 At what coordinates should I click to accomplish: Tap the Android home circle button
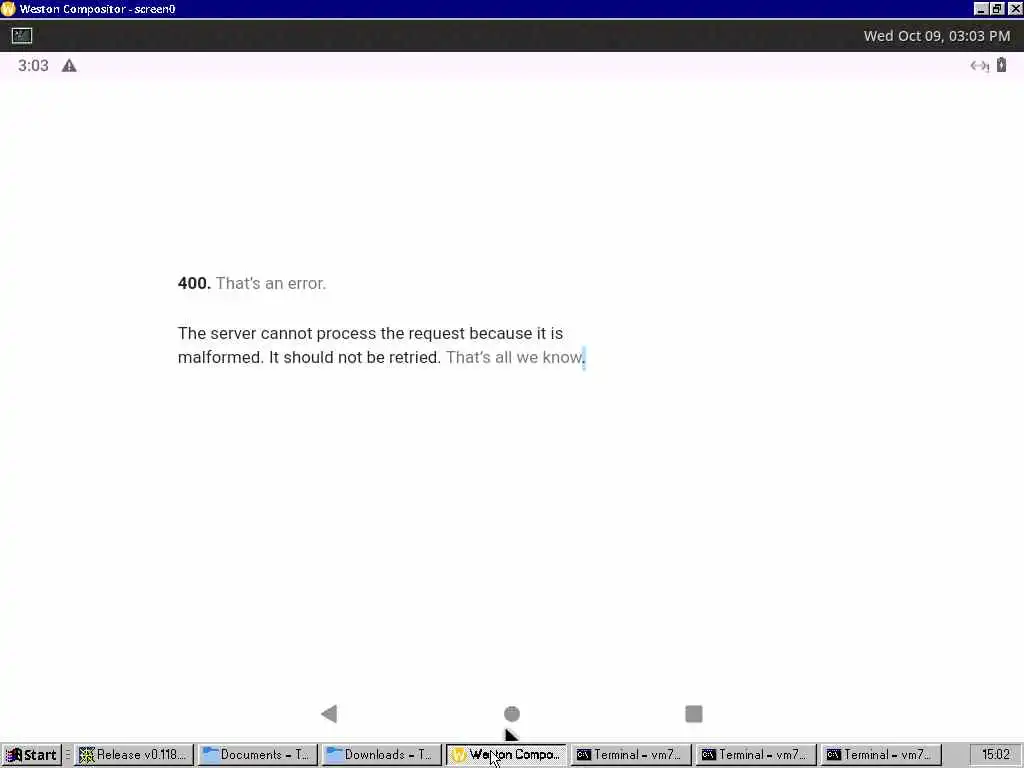coord(512,714)
